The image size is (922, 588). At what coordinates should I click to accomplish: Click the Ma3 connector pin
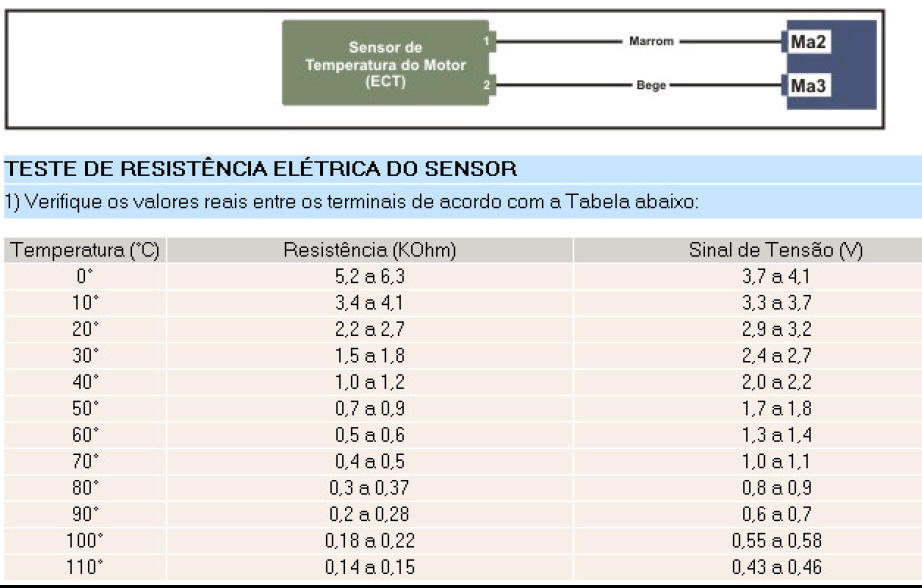tap(808, 86)
